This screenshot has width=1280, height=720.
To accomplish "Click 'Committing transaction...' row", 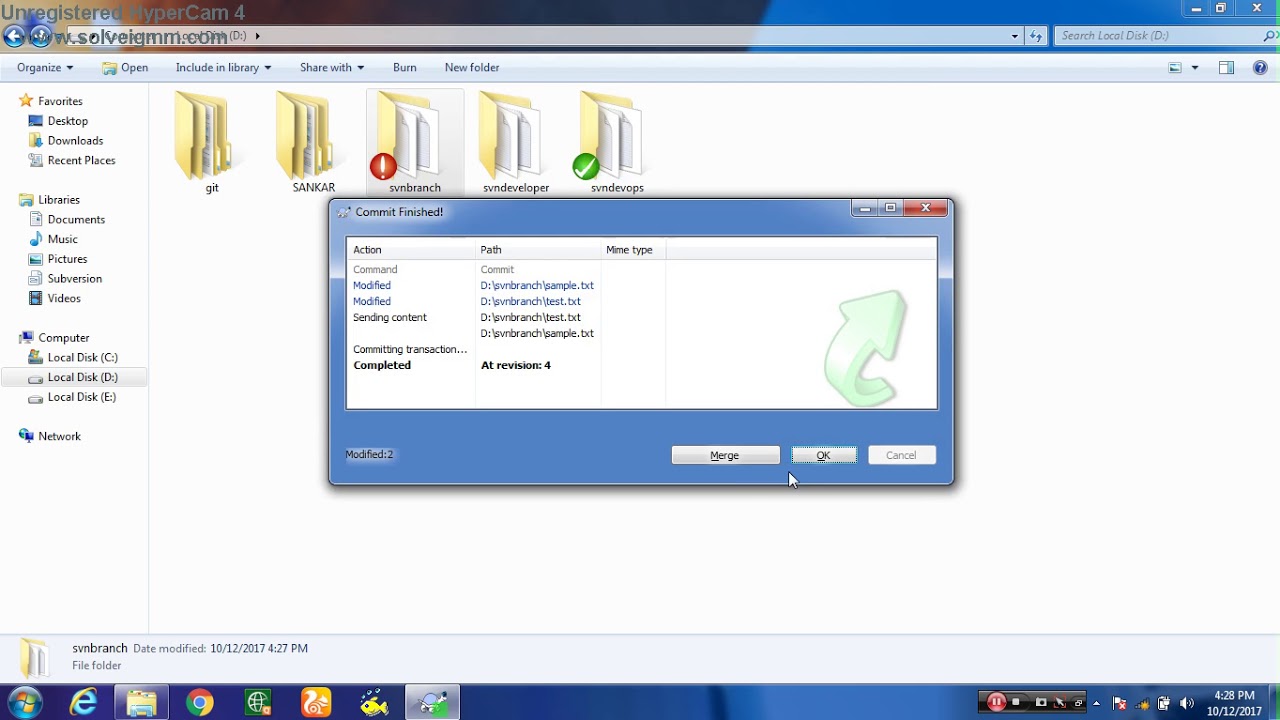I will 410,349.
